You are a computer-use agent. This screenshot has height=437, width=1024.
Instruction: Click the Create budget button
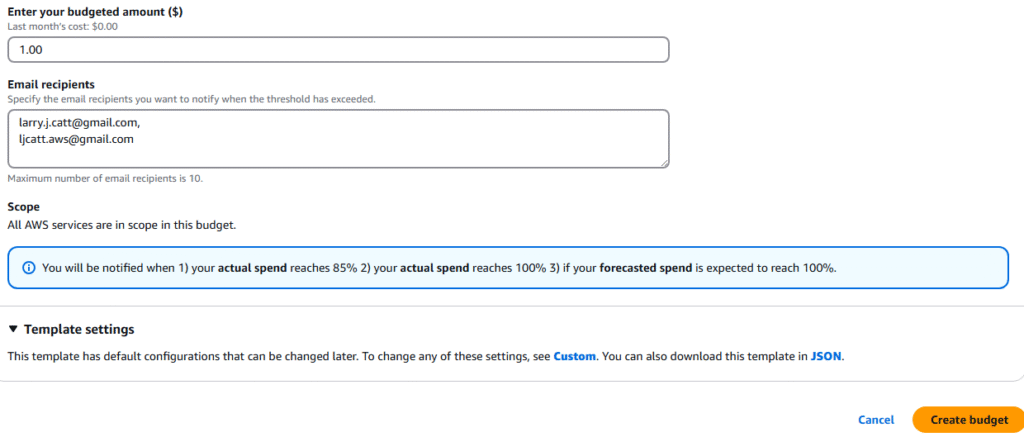(969, 420)
